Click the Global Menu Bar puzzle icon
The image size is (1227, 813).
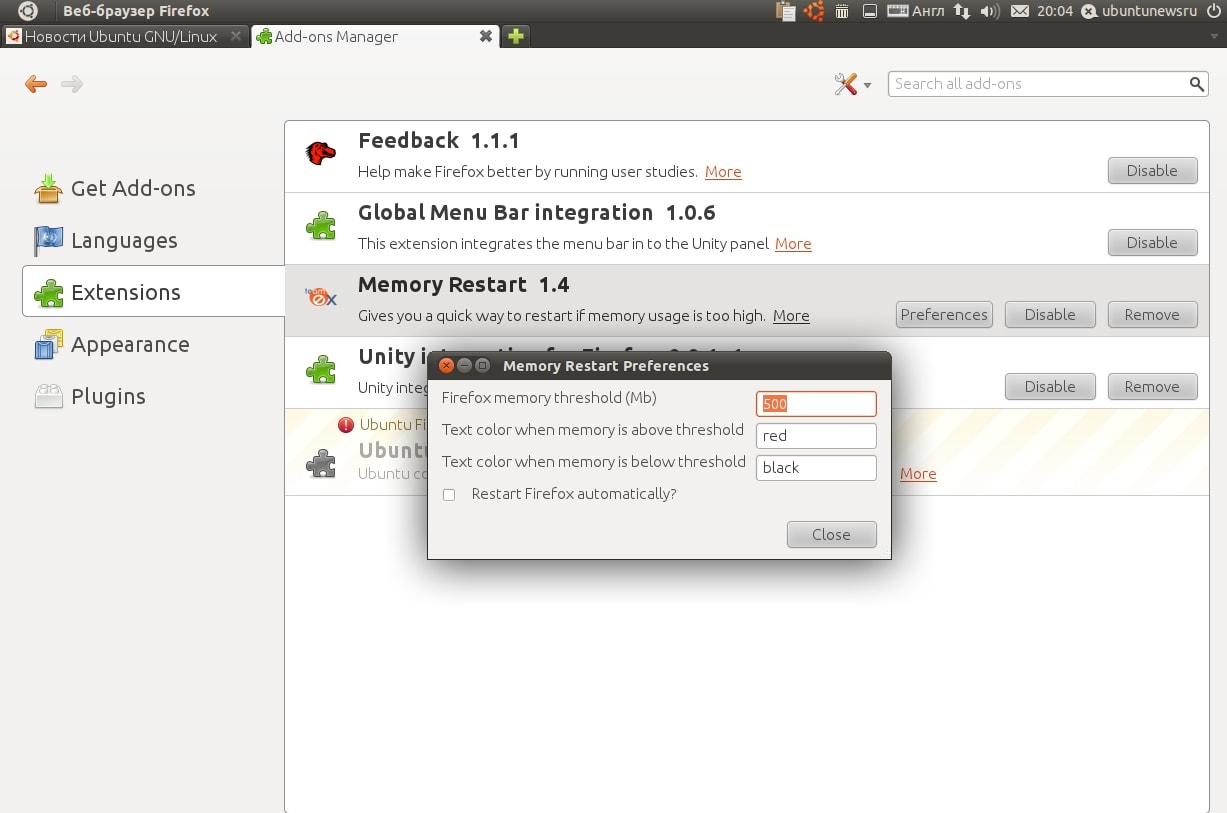[321, 226]
